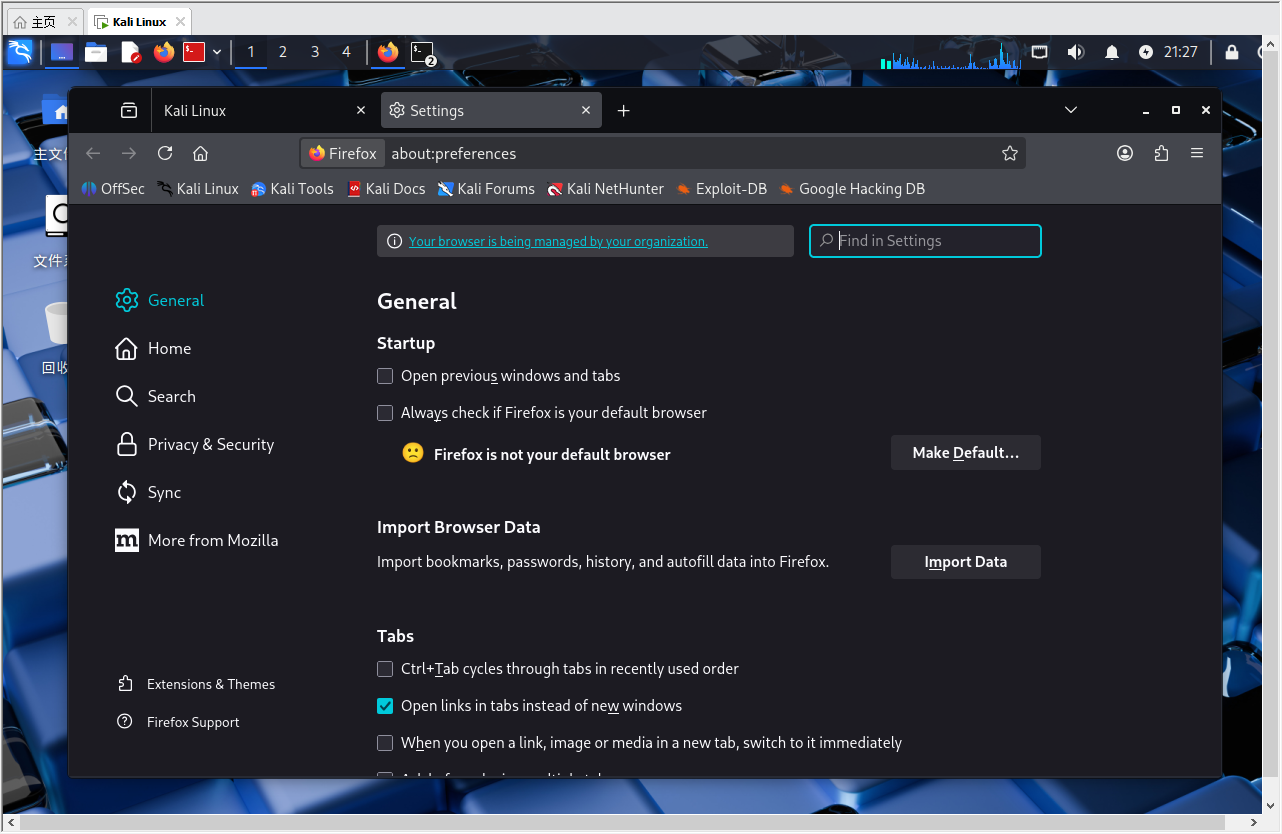Click the show desktop icon in the panel

[x=62, y=52]
